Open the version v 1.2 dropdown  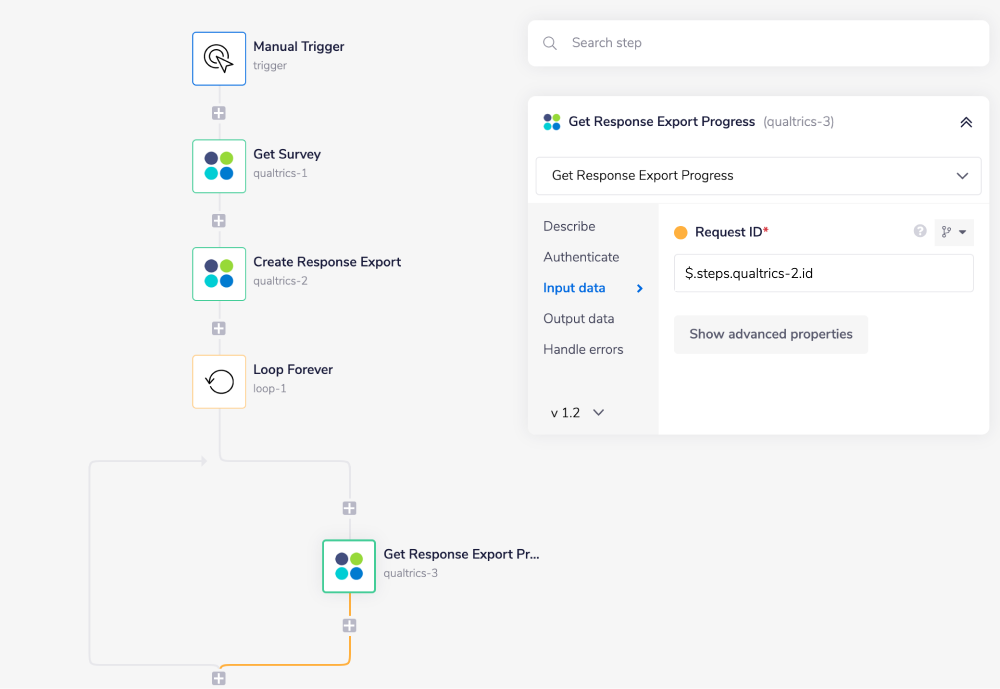(x=578, y=412)
